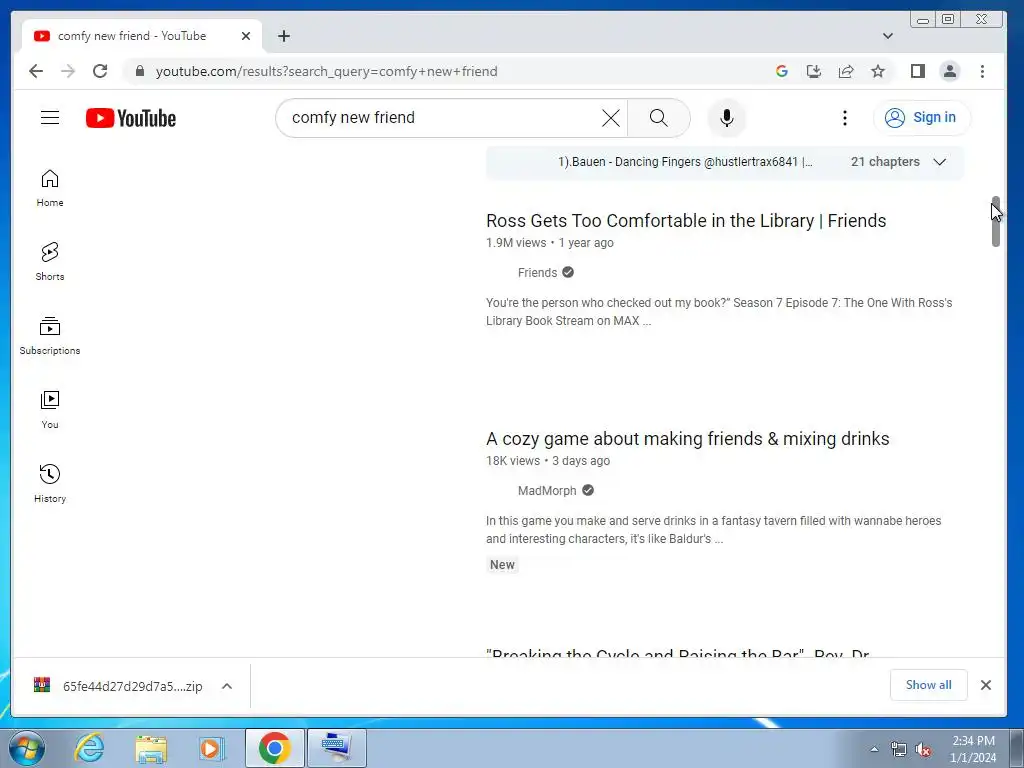
Task: Share this page from the address bar
Action: coord(846,71)
